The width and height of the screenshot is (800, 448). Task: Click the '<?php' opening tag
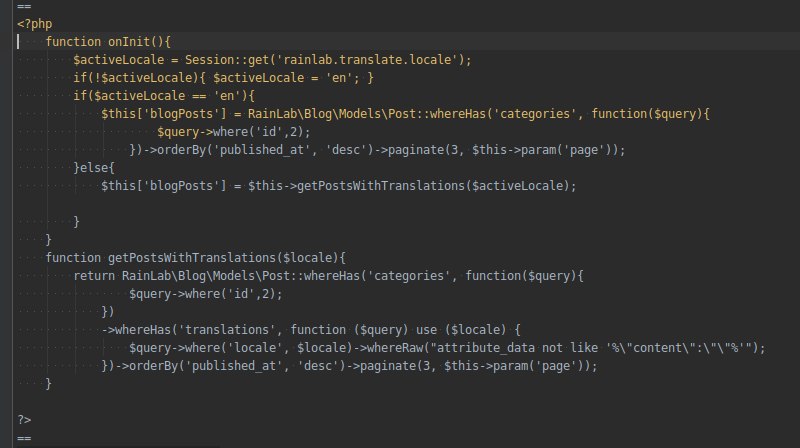[35, 24]
